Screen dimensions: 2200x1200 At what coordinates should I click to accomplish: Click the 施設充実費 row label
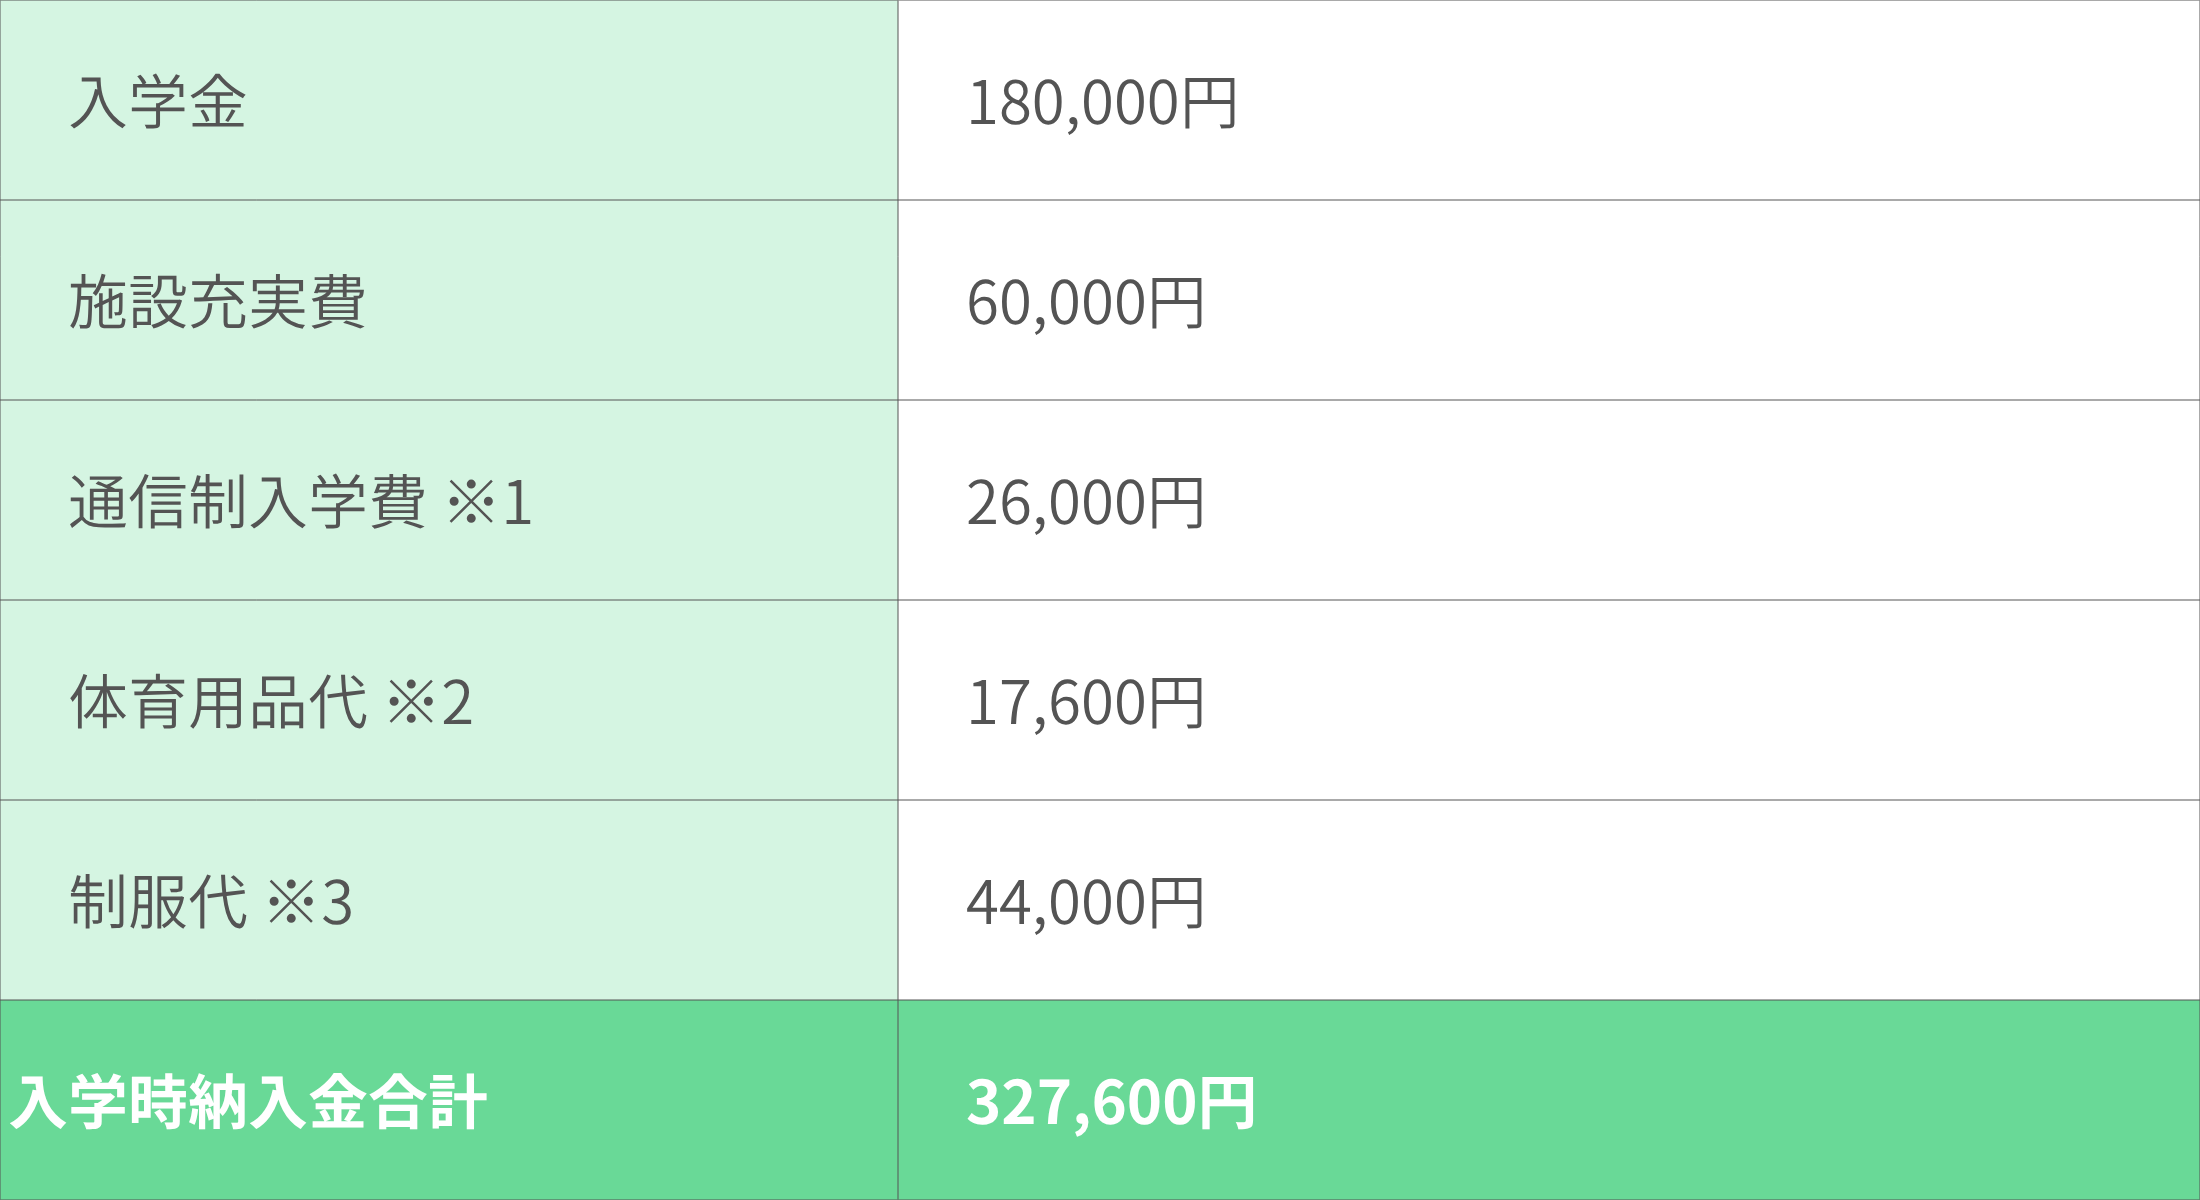click(217, 302)
